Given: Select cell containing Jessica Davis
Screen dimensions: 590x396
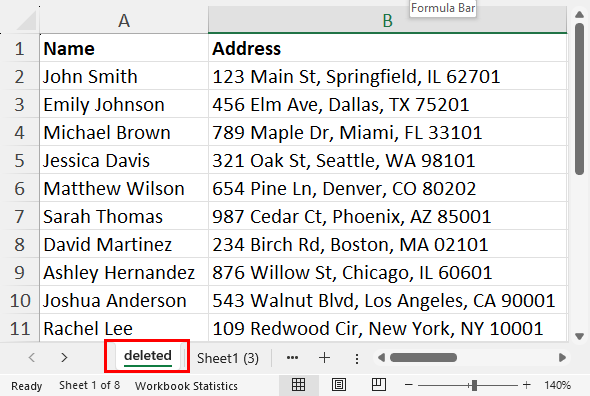Looking at the screenshot, I should pos(124,160).
